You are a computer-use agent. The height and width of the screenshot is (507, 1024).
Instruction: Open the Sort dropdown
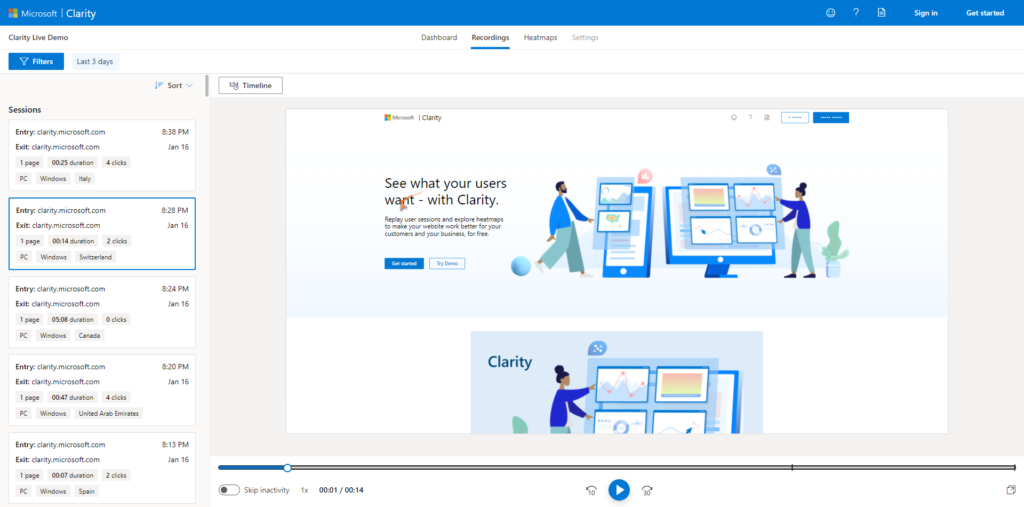pyautogui.click(x=174, y=85)
